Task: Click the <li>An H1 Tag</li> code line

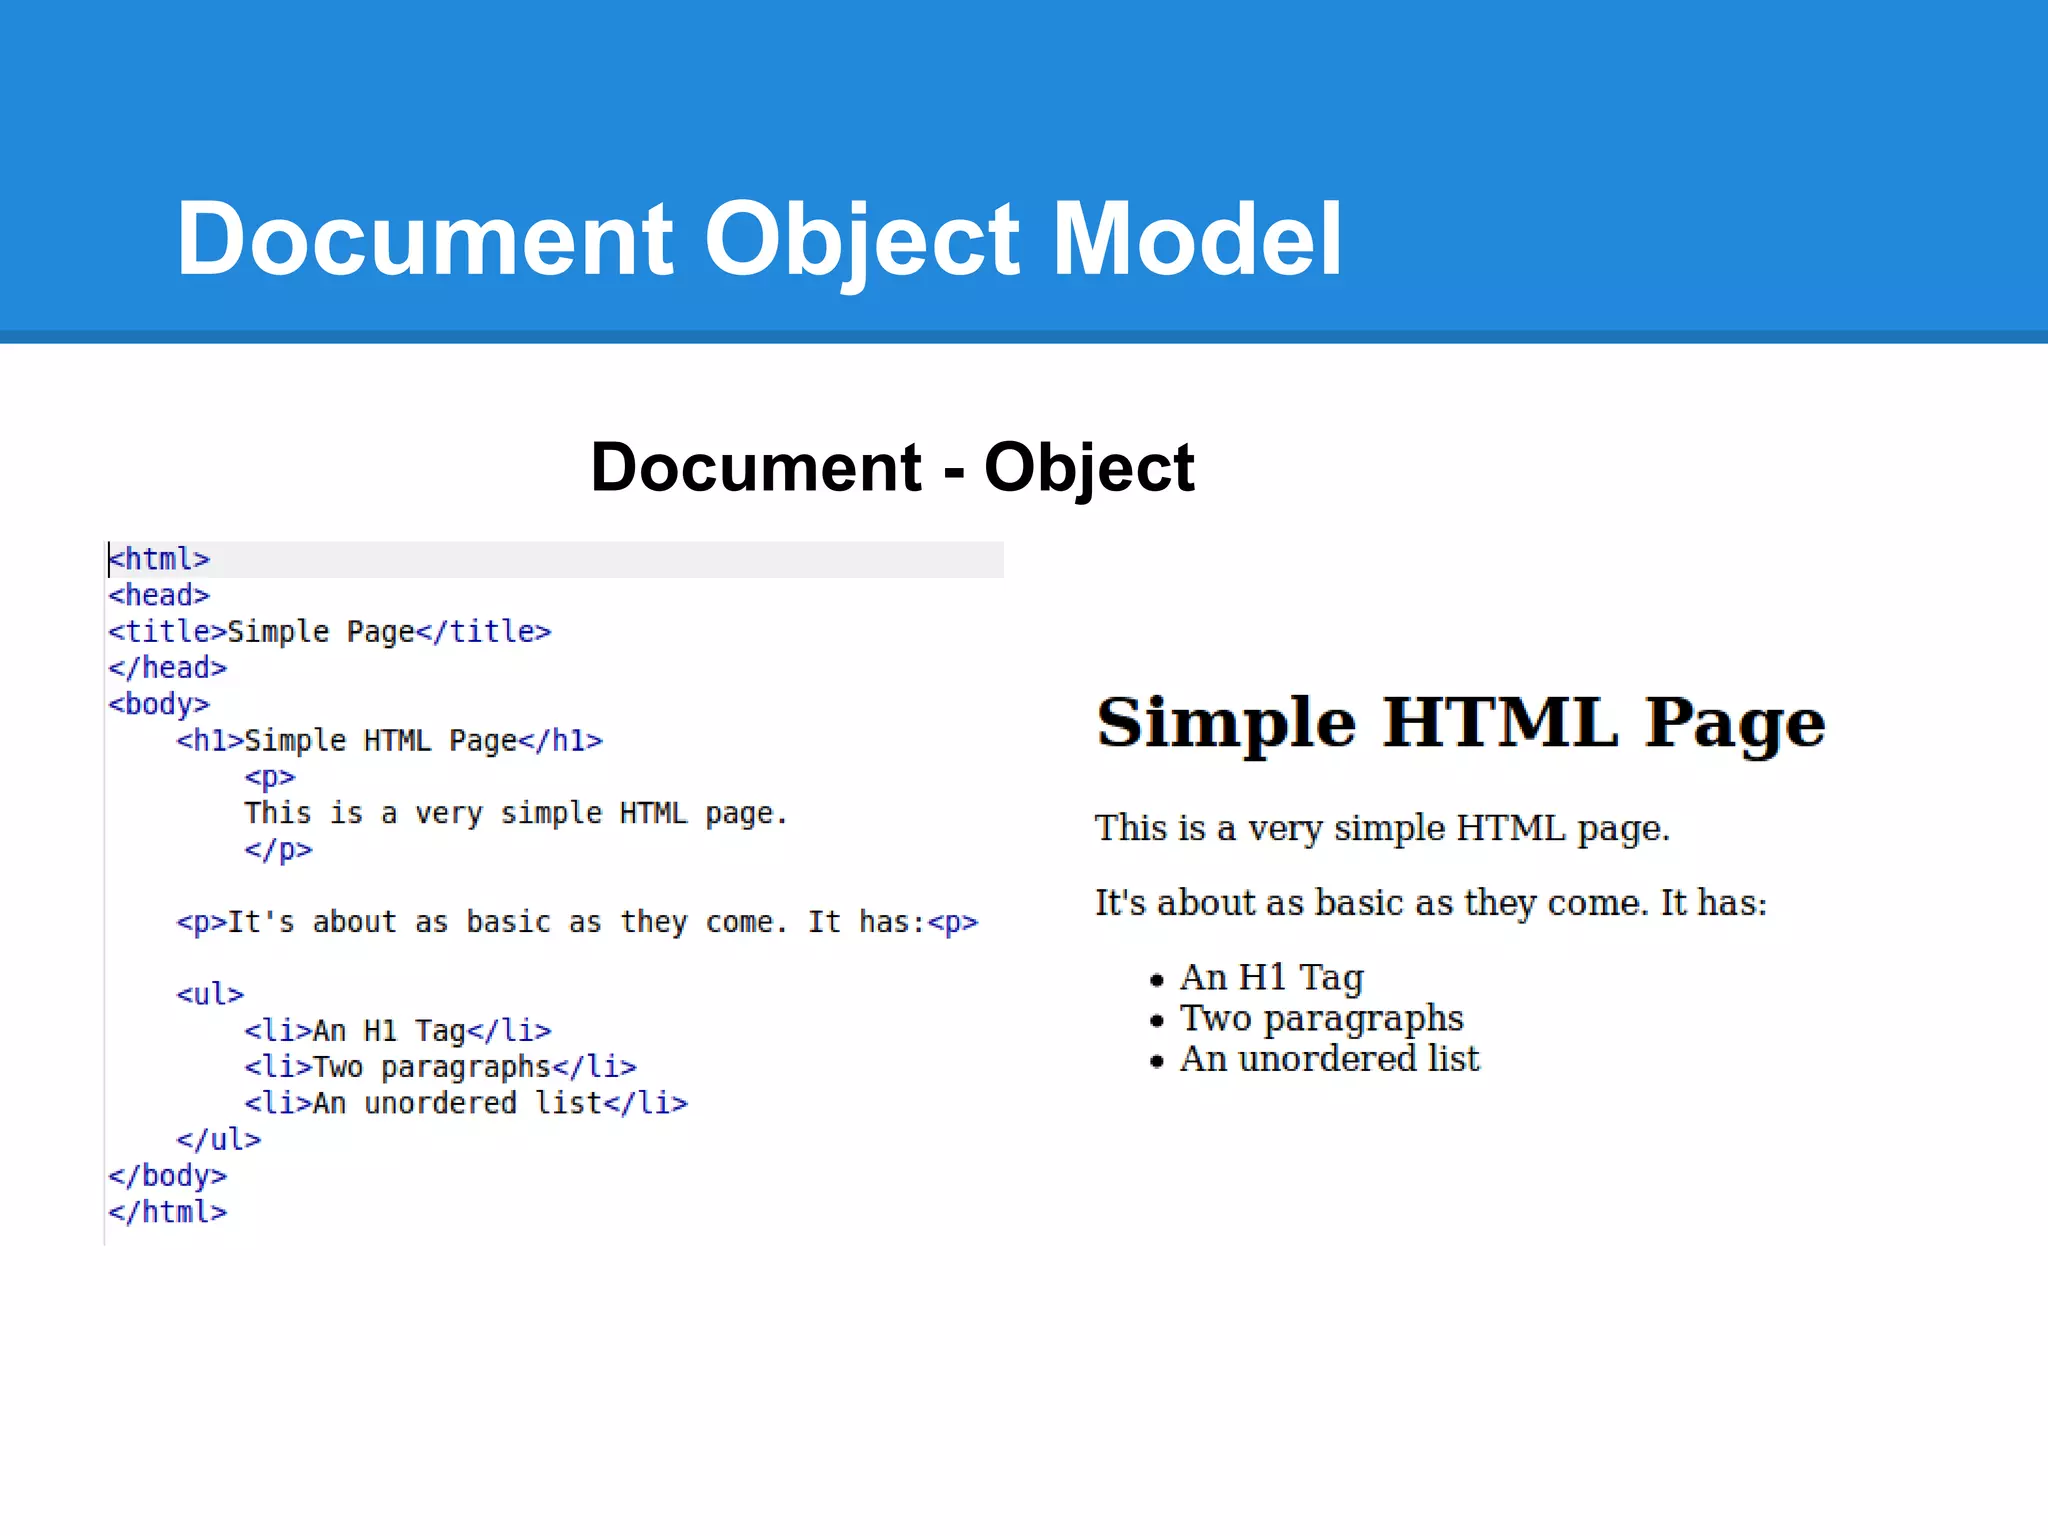Action: click(x=398, y=1031)
